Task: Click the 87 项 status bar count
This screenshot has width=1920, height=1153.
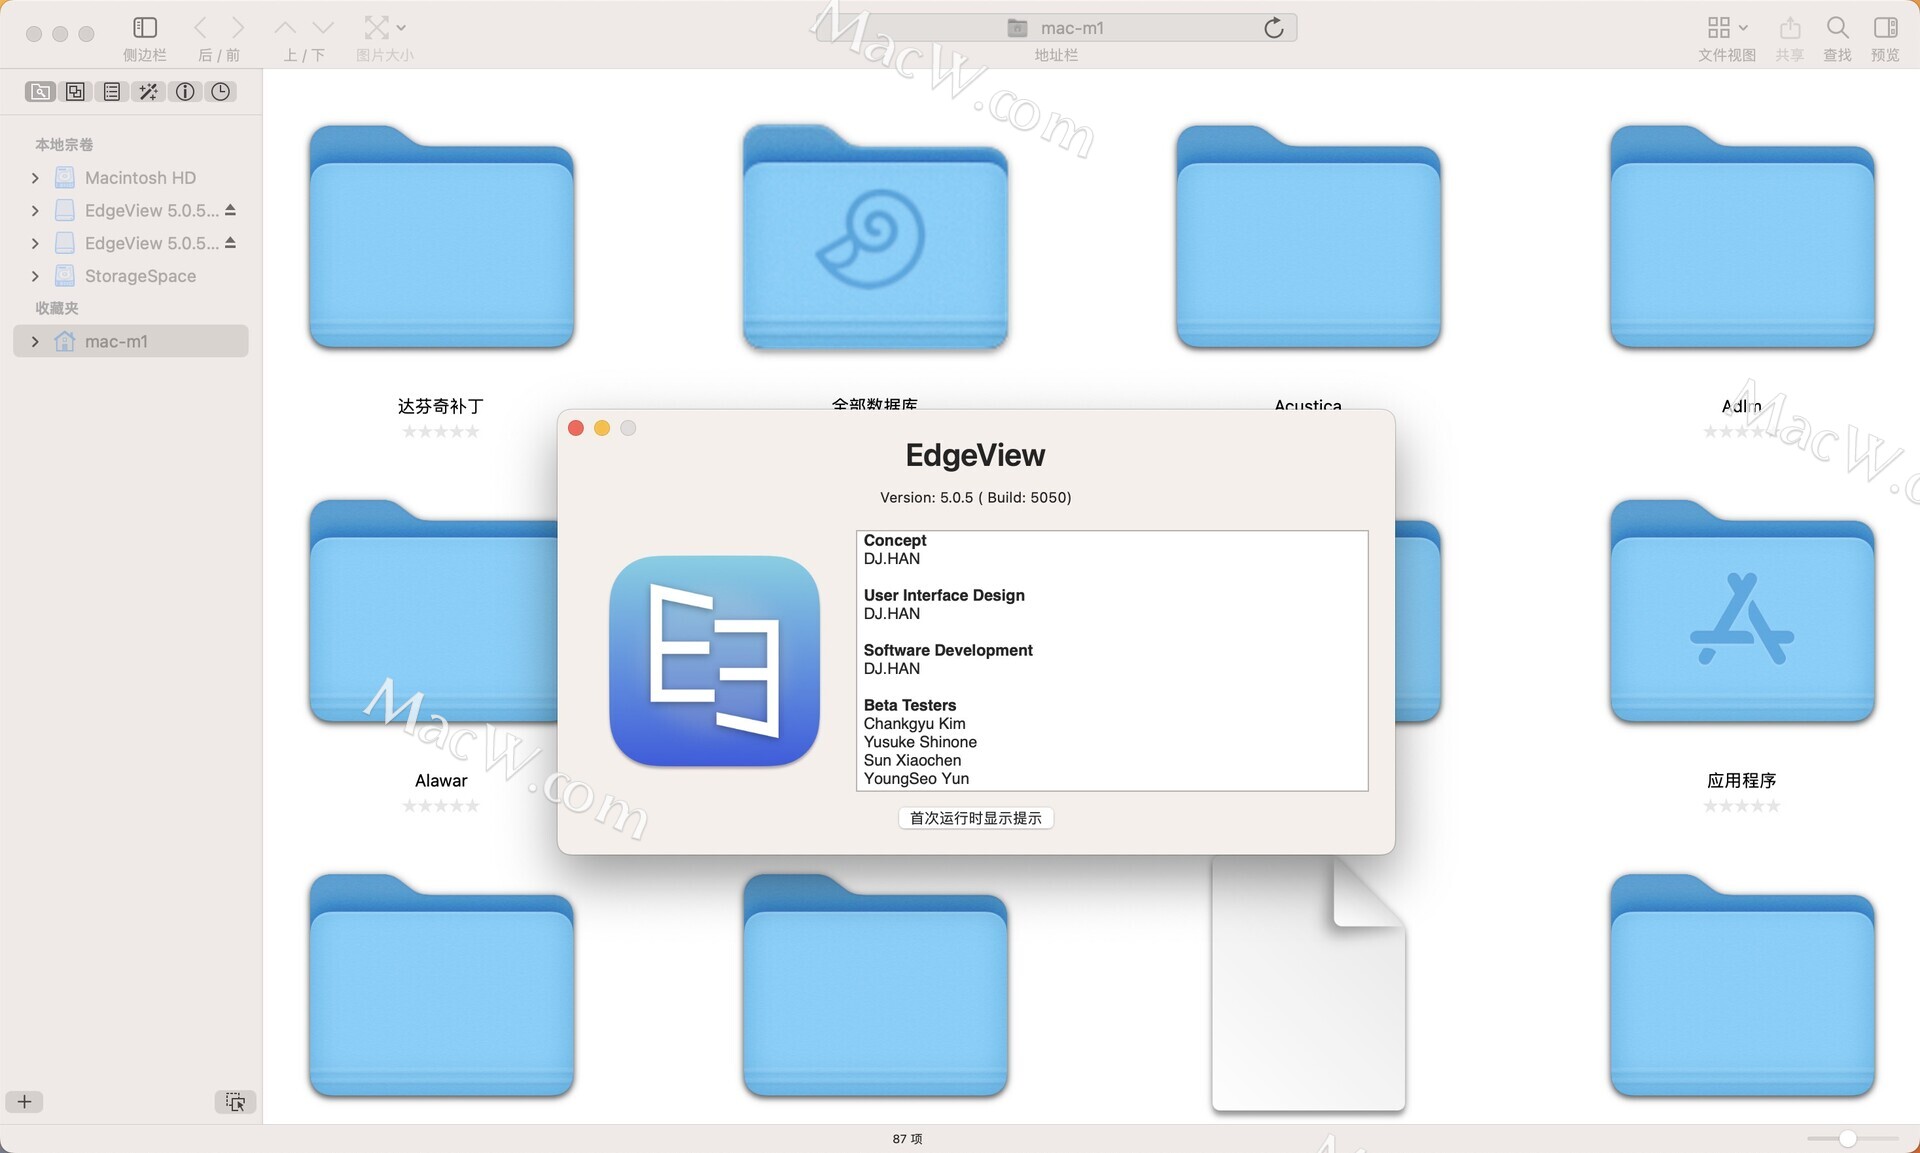Action: 908,1139
